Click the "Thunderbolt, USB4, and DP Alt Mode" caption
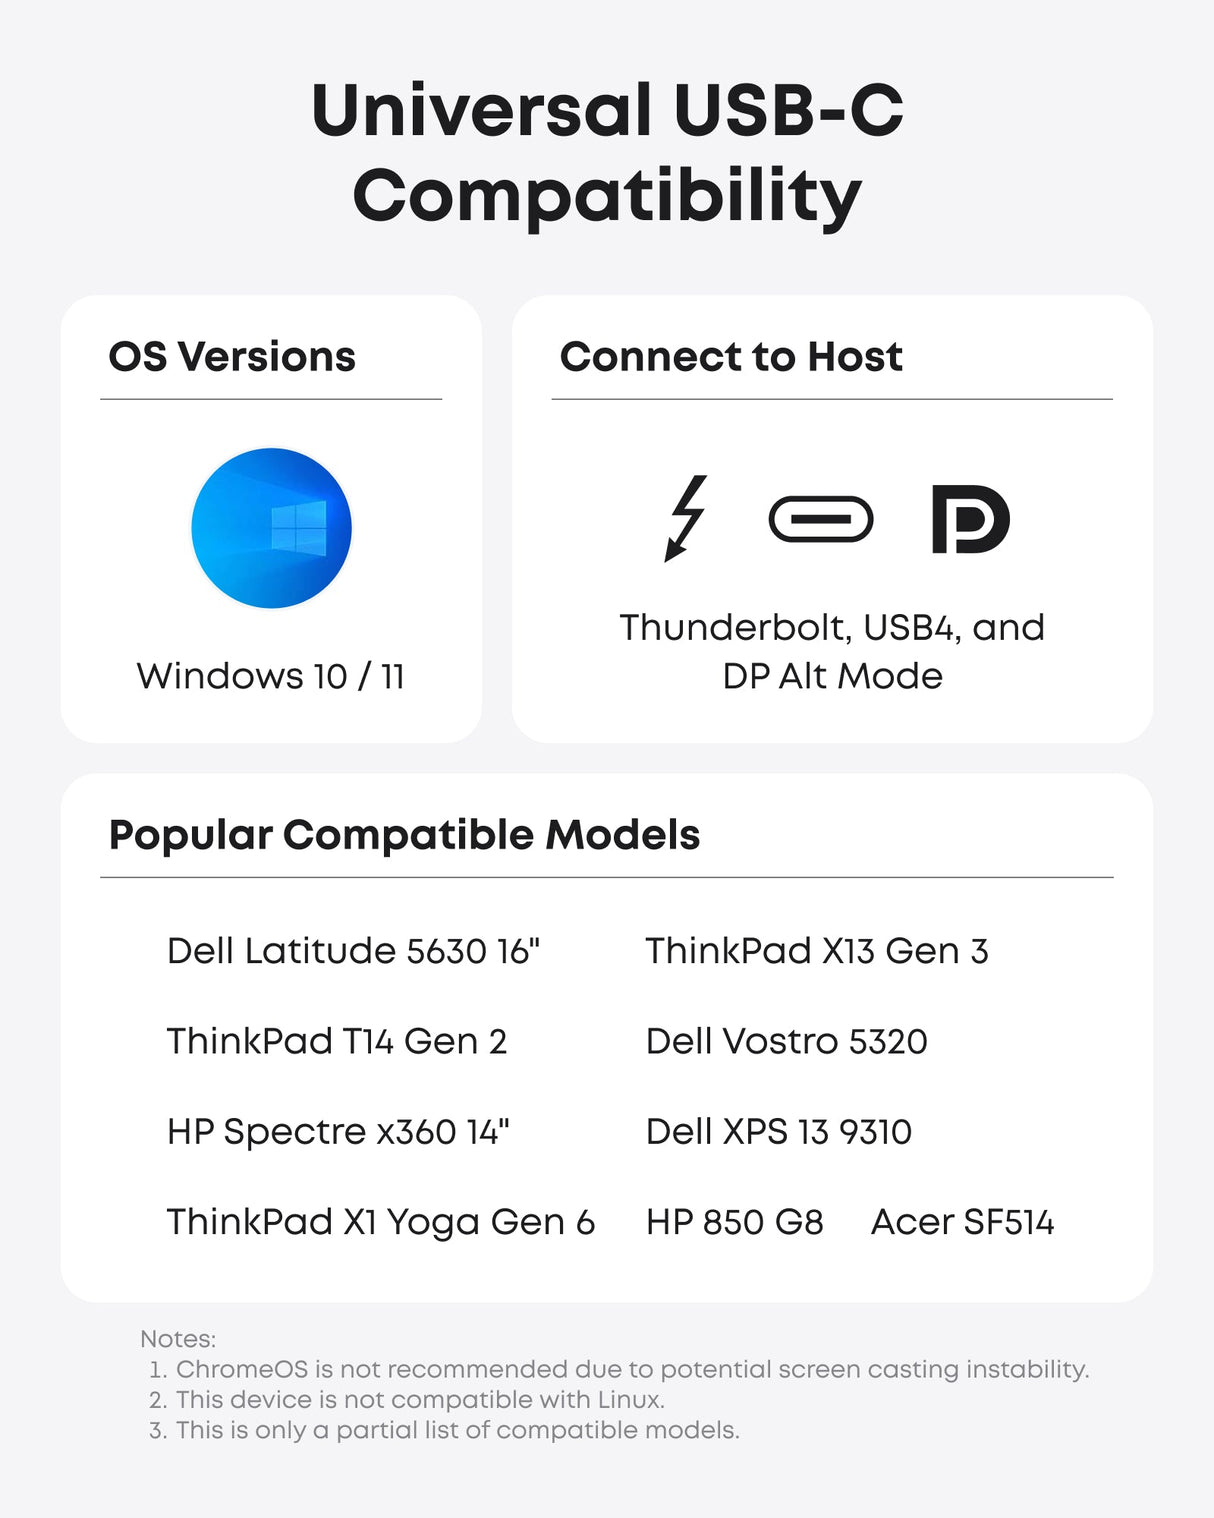The width and height of the screenshot is (1214, 1518). 832,652
